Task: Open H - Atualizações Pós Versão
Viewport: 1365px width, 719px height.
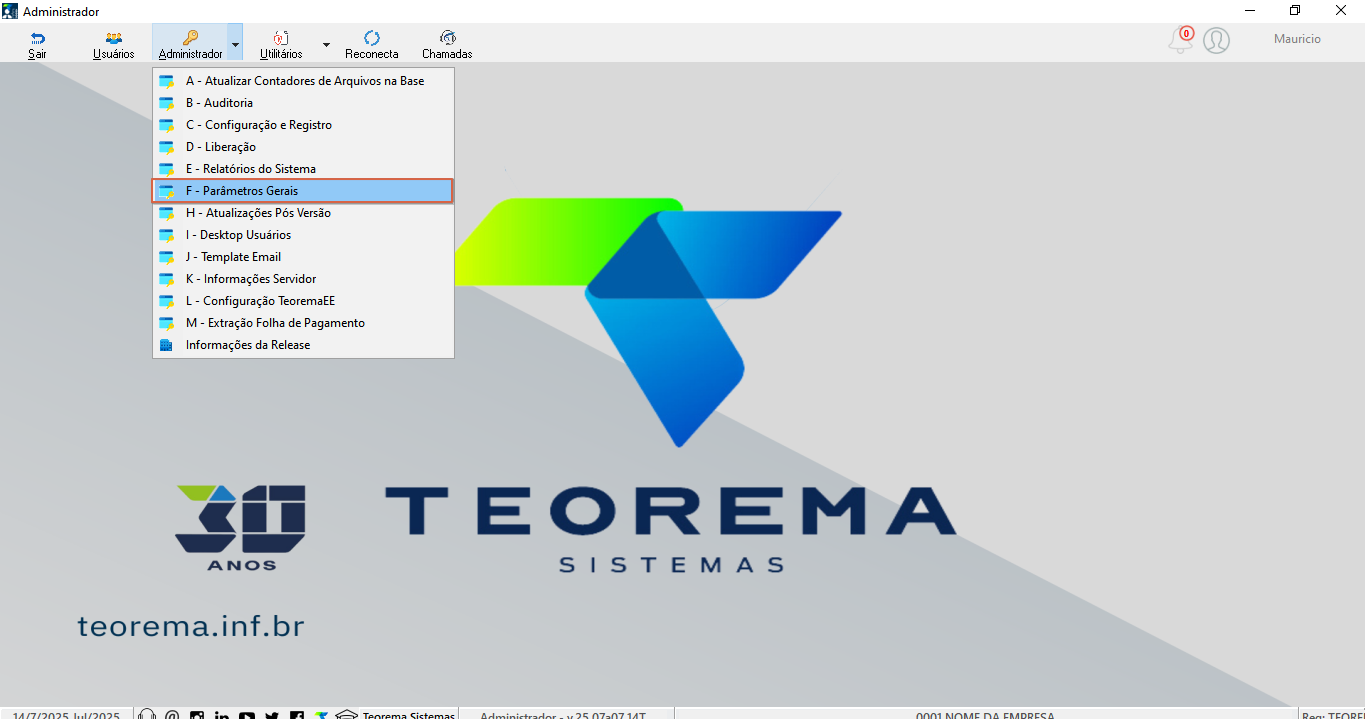Action: tap(303, 213)
